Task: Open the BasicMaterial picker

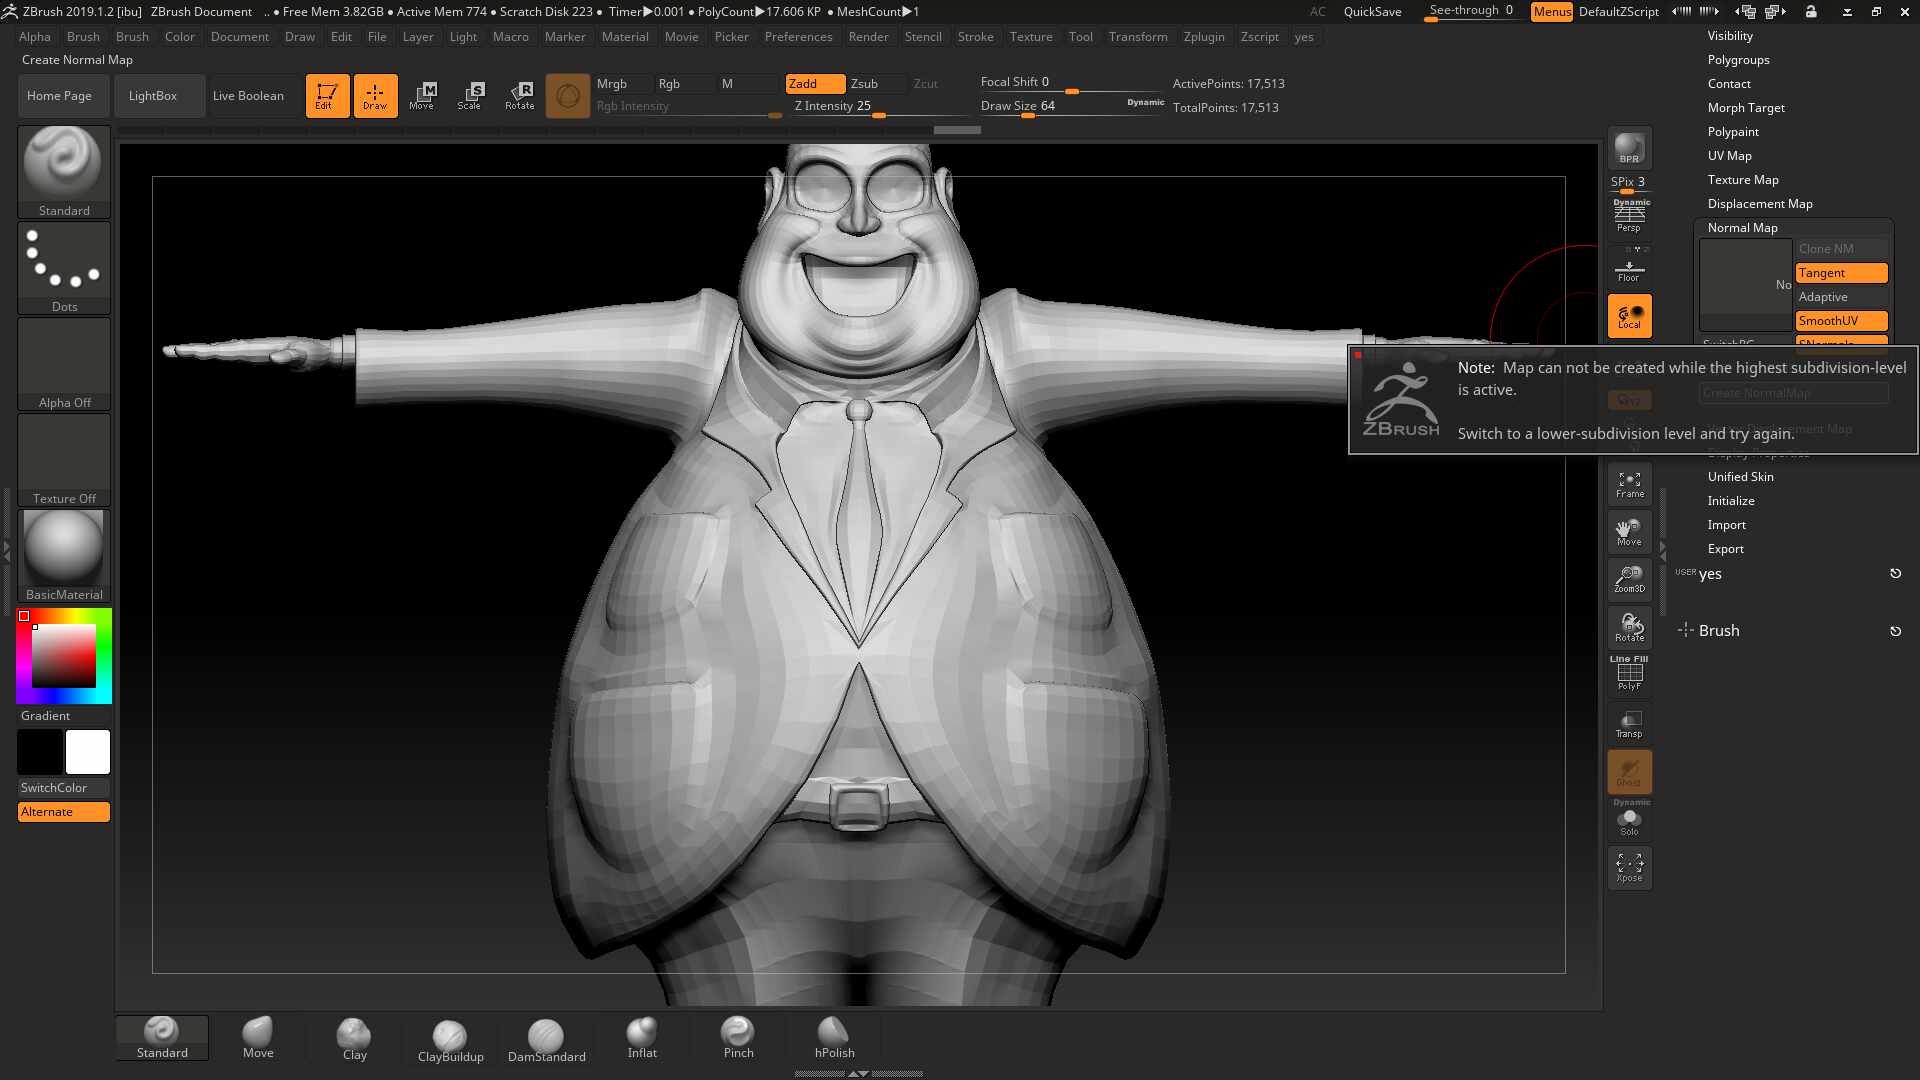Action: (64, 555)
